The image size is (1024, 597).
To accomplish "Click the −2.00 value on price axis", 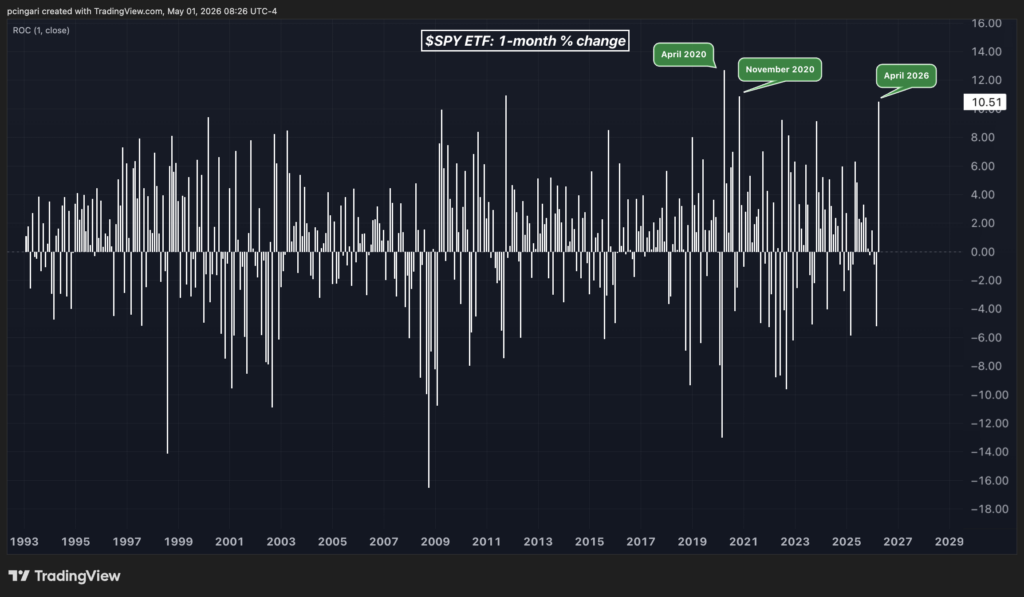I will [986, 280].
